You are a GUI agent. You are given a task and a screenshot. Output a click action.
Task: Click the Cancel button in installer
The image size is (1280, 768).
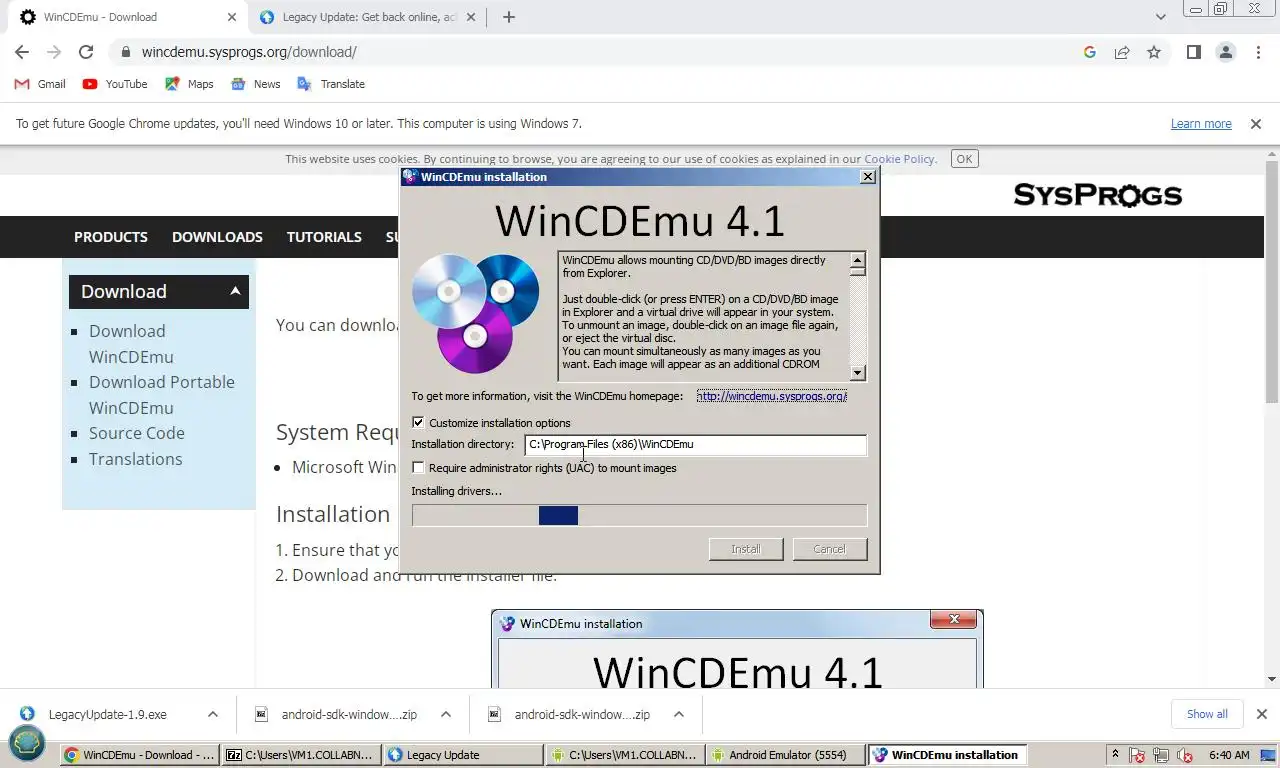pyautogui.click(x=829, y=549)
